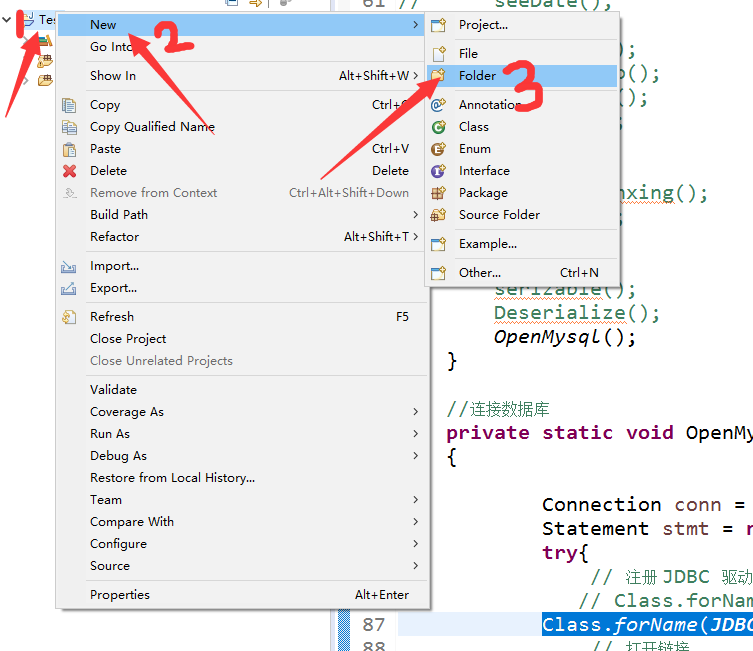The image size is (753, 651).
Task: Click Deserialize(); line in editor
Action: click(577, 313)
